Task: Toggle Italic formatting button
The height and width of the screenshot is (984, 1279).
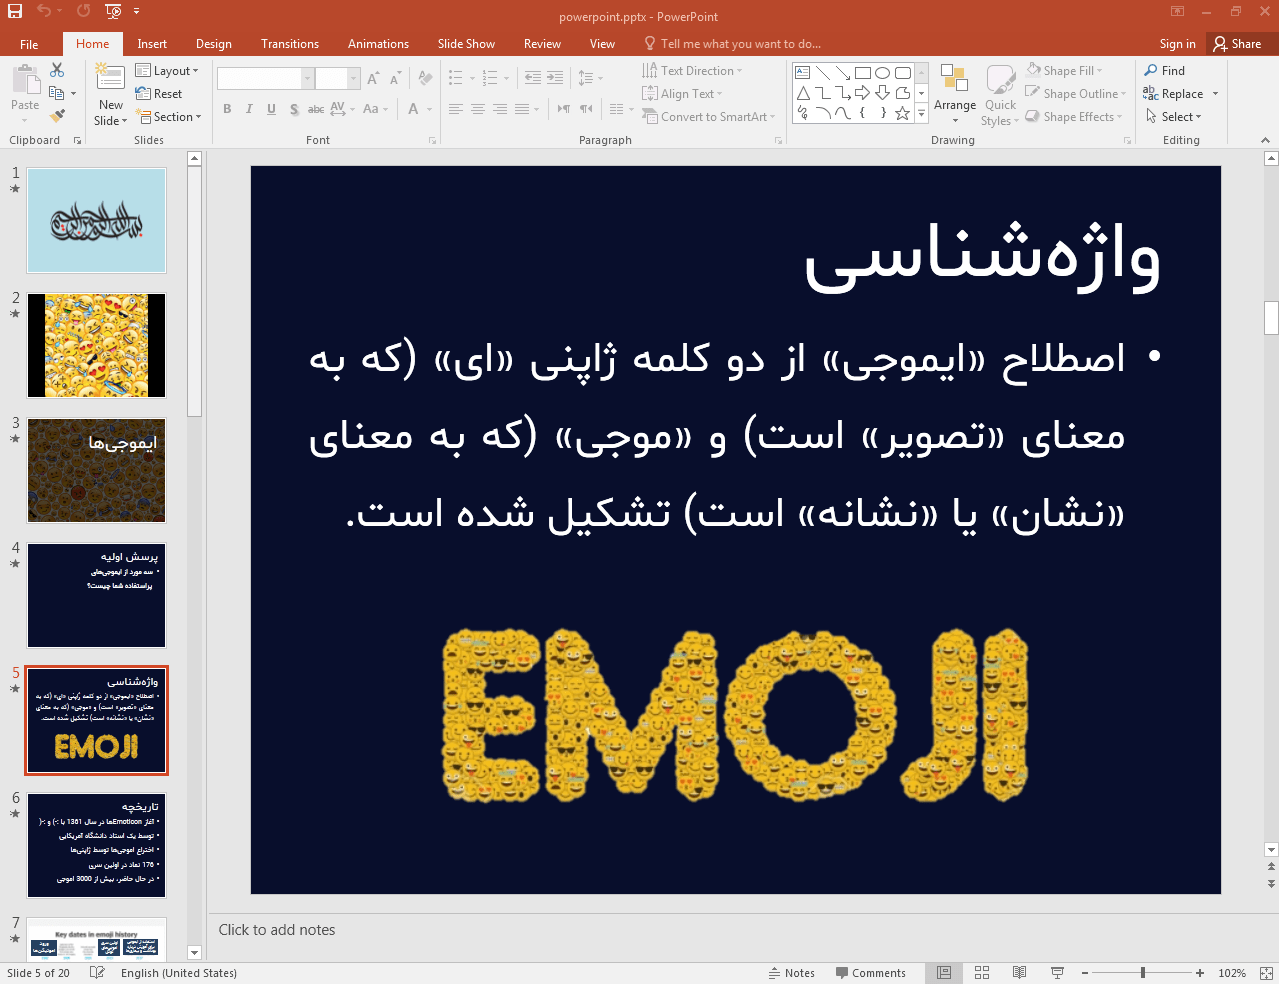Action: tap(249, 109)
